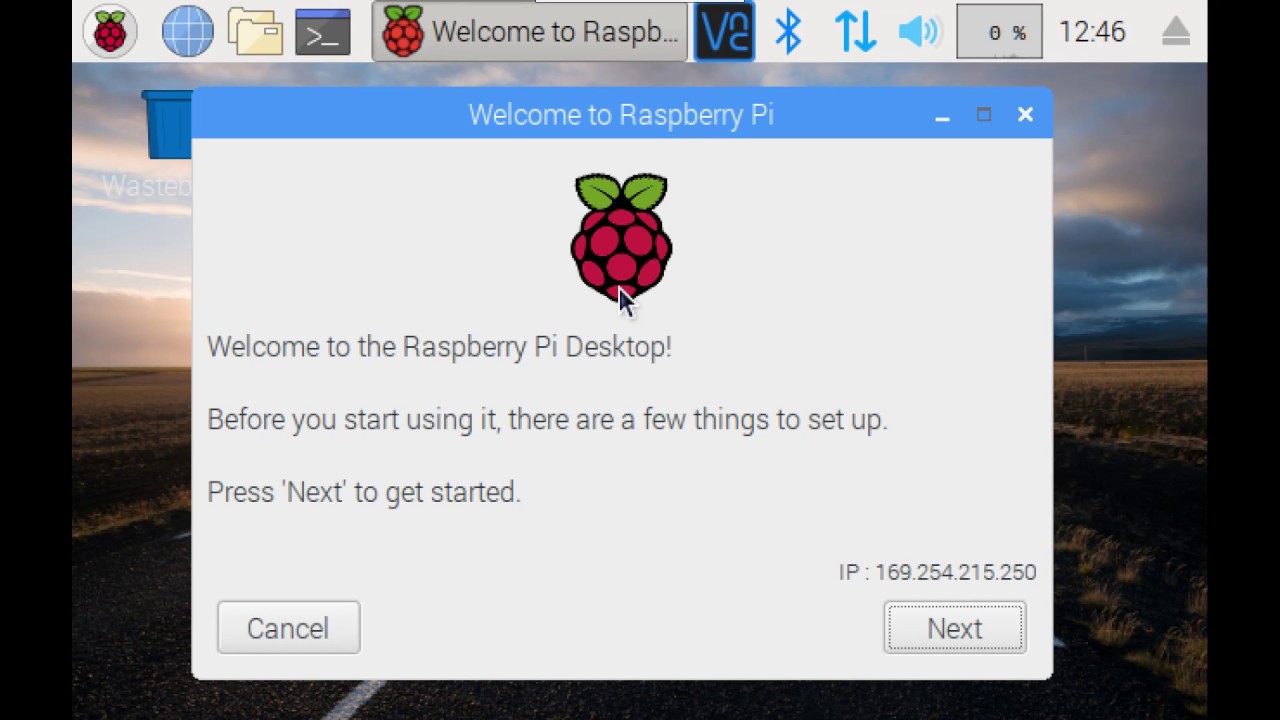Click the Raspberry Pi logo in the dialog
This screenshot has width=1280, height=720.
[621, 237]
